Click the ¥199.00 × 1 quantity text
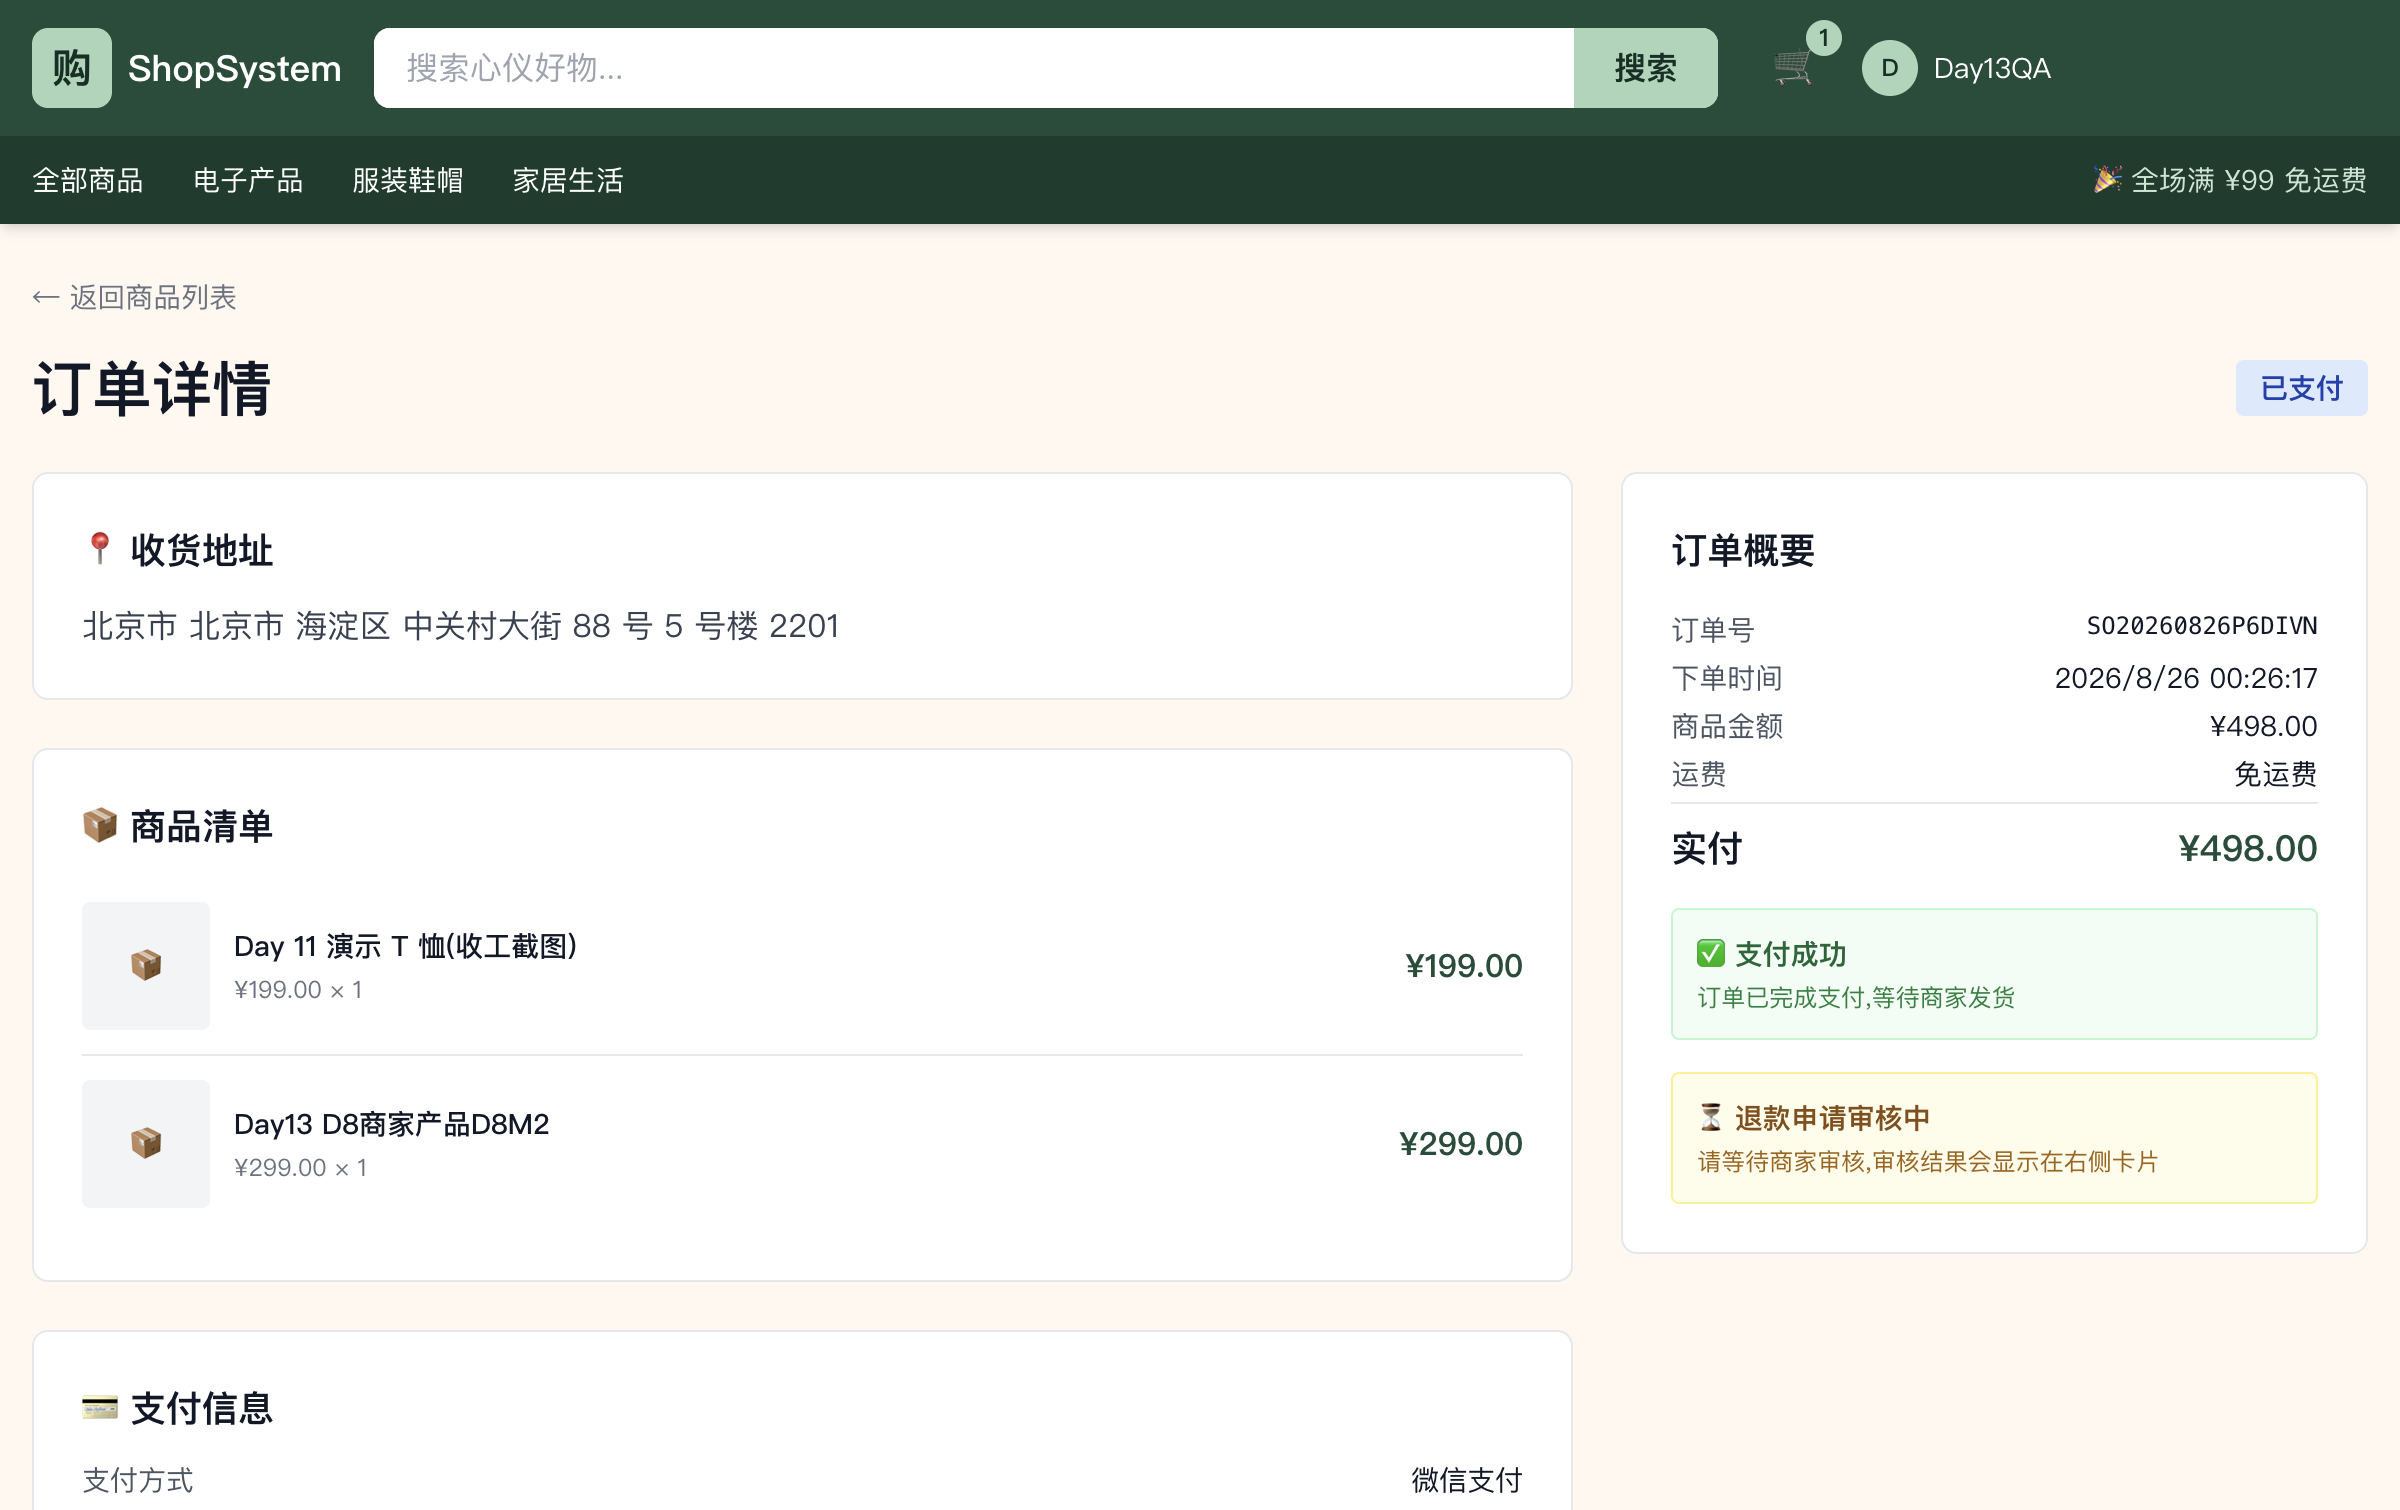Viewport: 2400px width, 1510px height. point(298,989)
